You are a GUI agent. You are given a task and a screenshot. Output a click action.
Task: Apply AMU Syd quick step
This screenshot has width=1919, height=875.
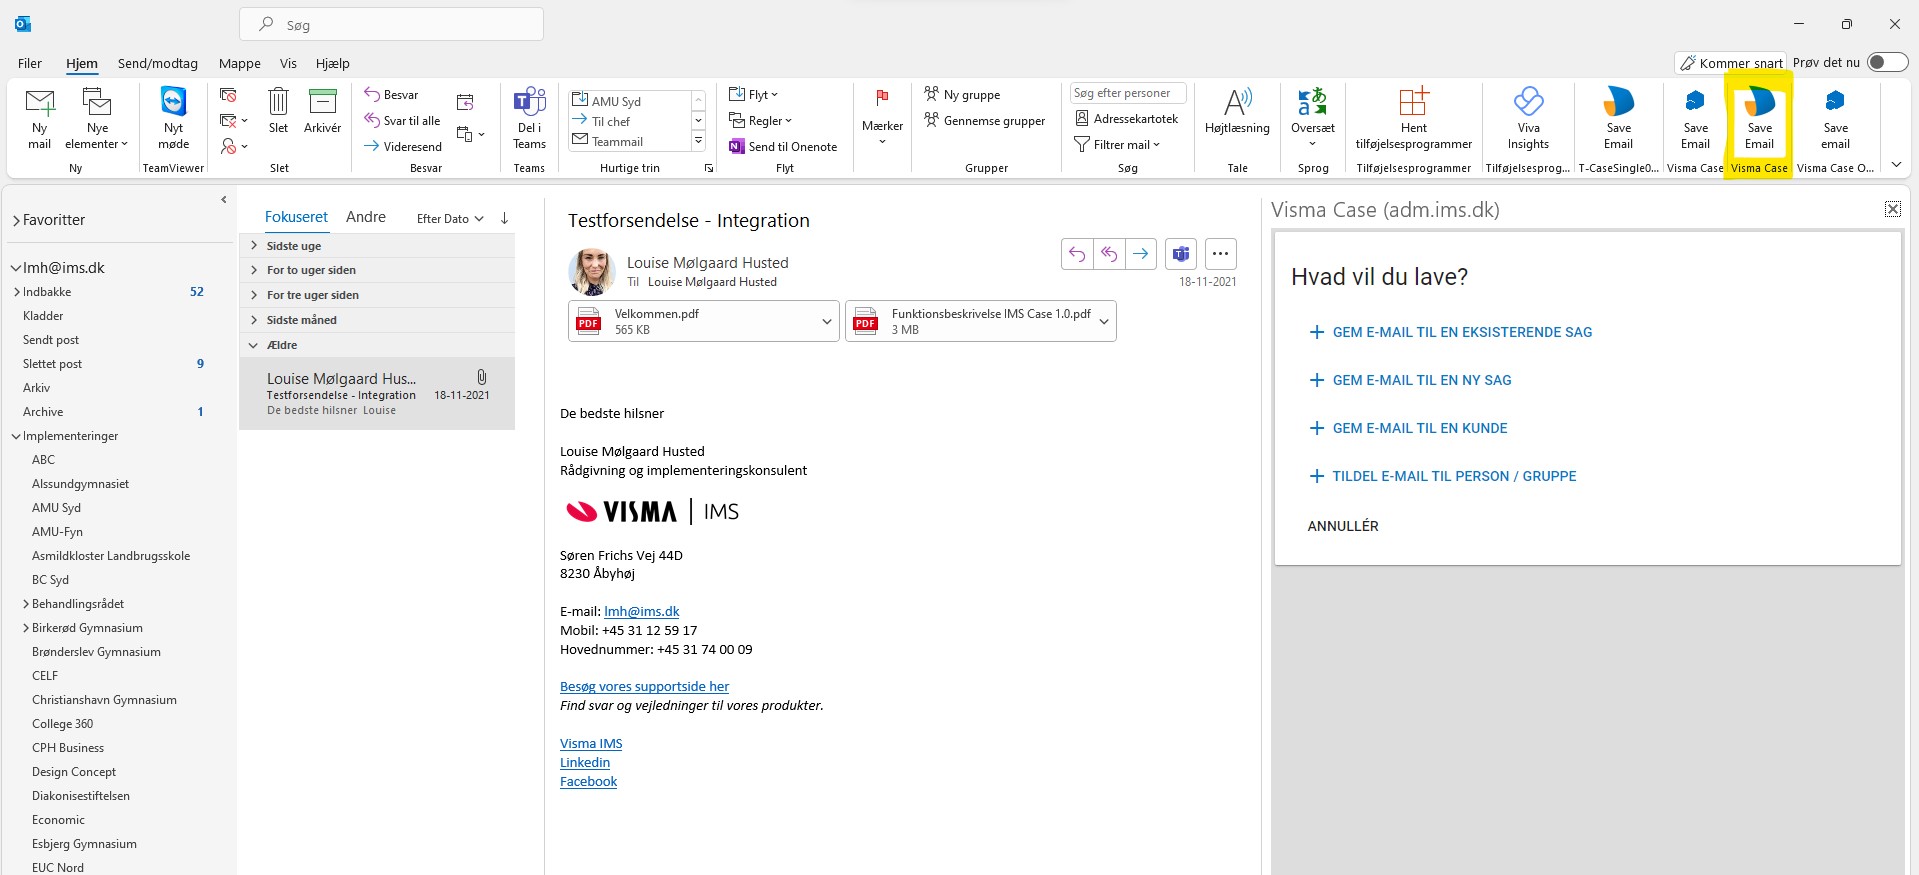[629, 101]
